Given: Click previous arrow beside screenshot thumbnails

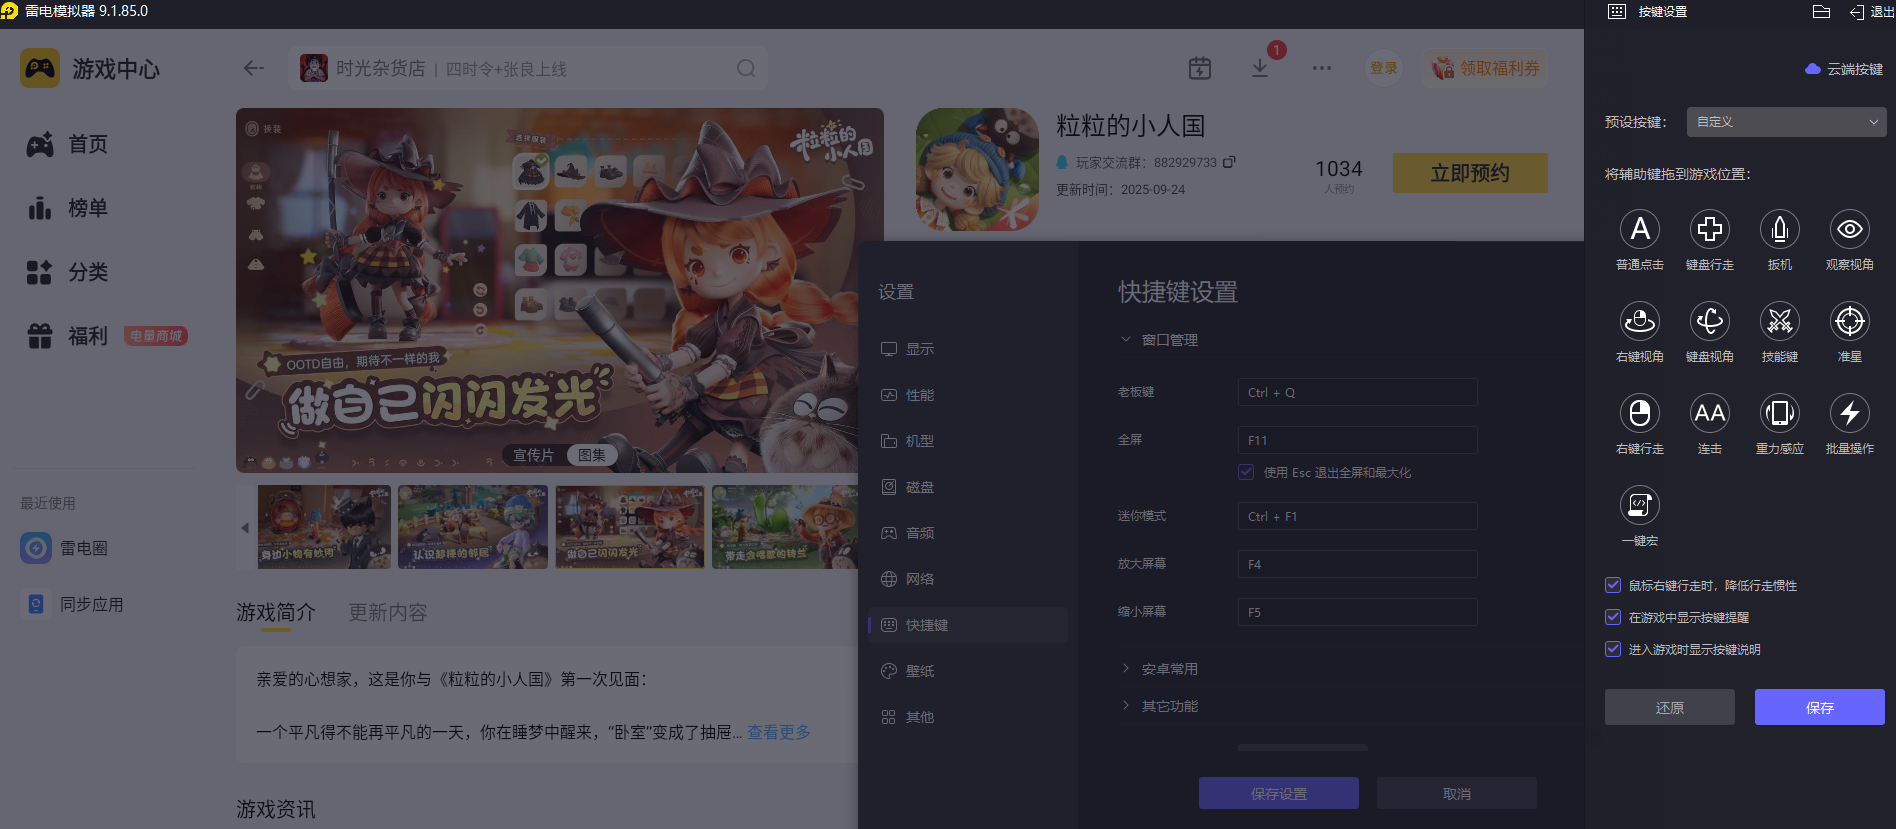Looking at the screenshot, I should tap(245, 528).
